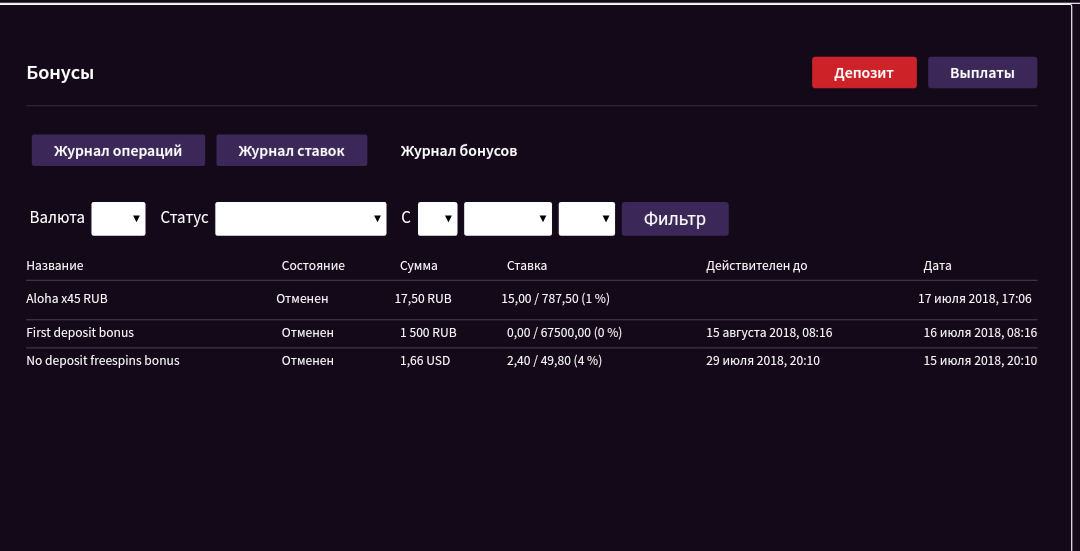Click the Действителен до column header
Screen dimensions: 1080x551
(x=756, y=265)
